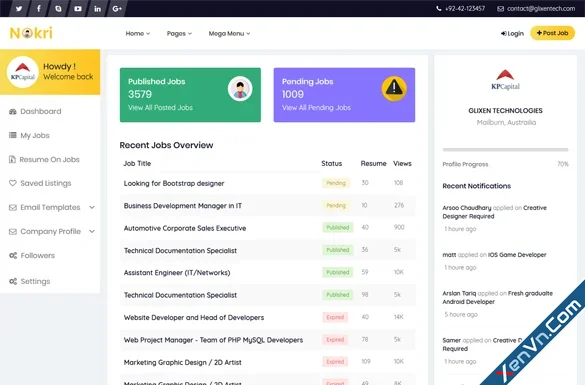The width and height of the screenshot is (585, 385).
Task: Click View All Posted Jobs link
Action: [x=160, y=108]
